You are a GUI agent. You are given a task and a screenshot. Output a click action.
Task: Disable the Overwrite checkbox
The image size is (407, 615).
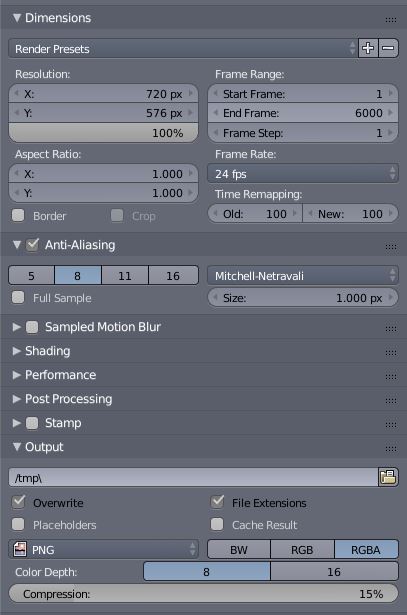18,502
